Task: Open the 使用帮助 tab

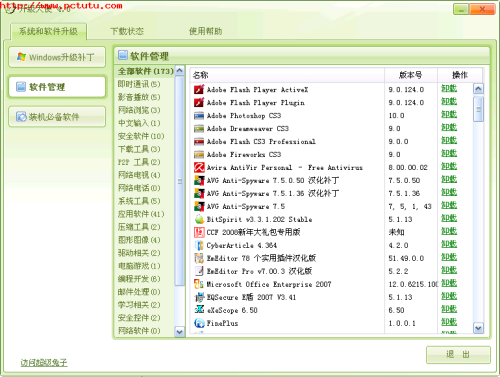Action: coord(205,32)
